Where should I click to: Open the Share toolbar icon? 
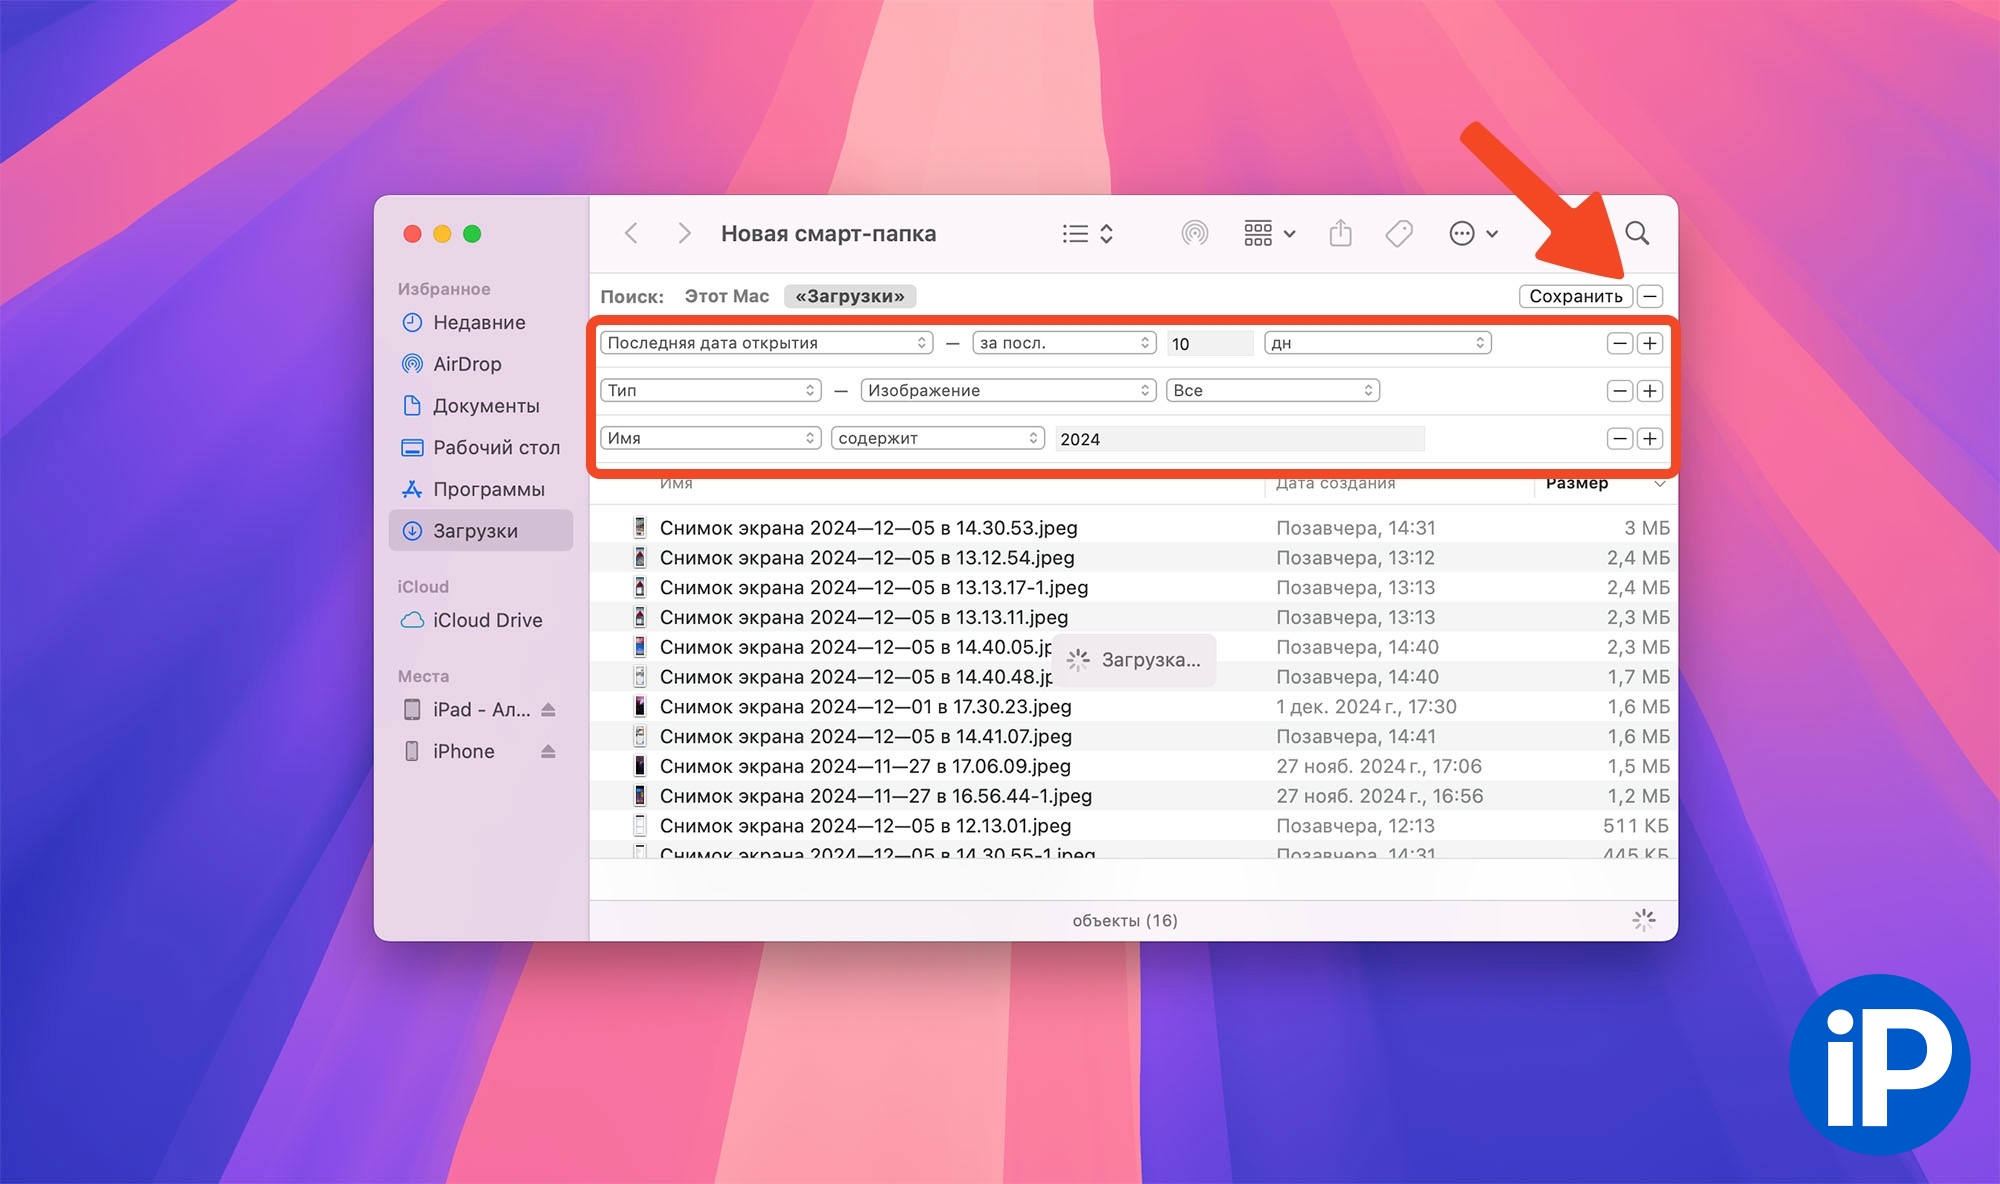pyautogui.click(x=1340, y=233)
